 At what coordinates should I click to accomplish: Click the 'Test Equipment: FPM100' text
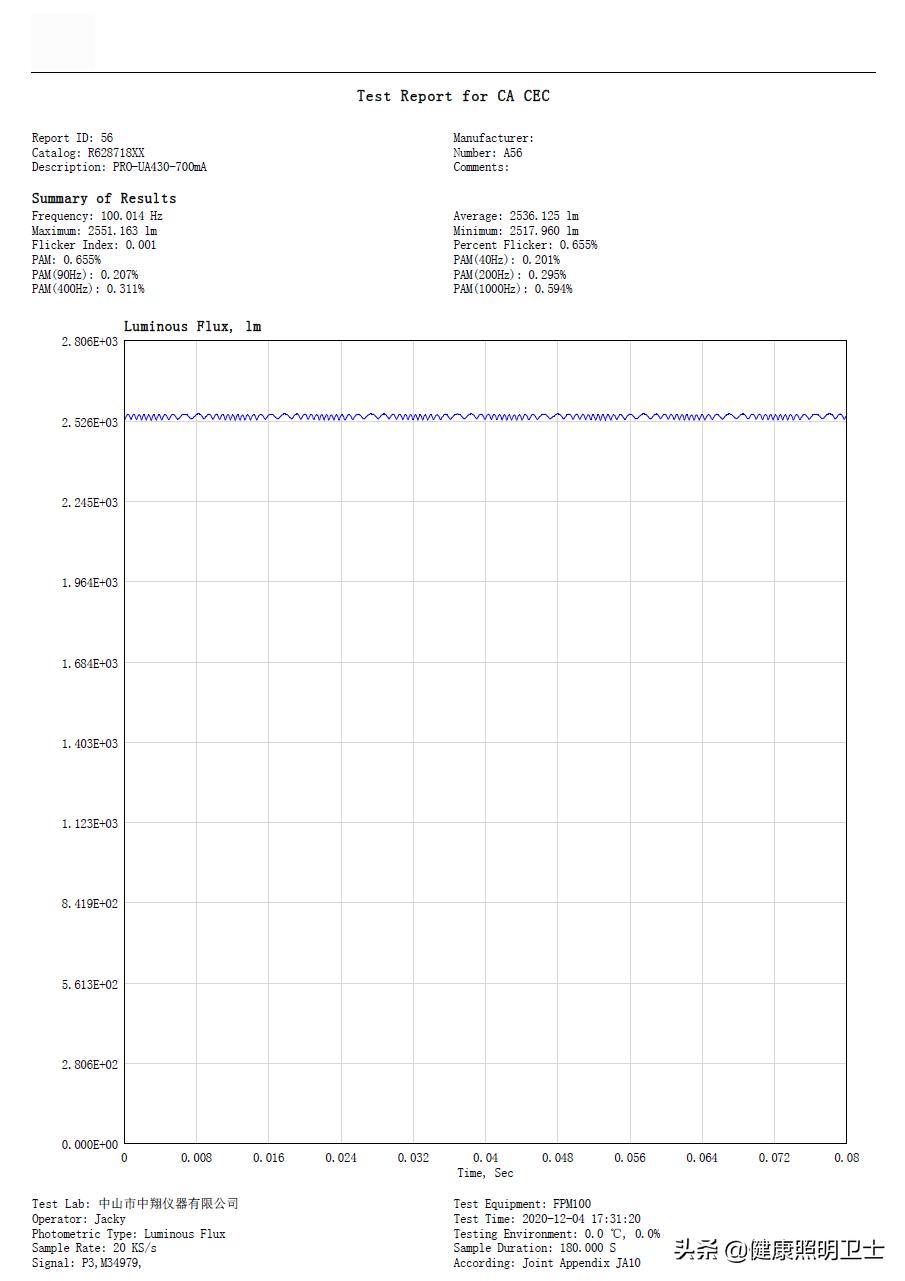(x=522, y=1204)
